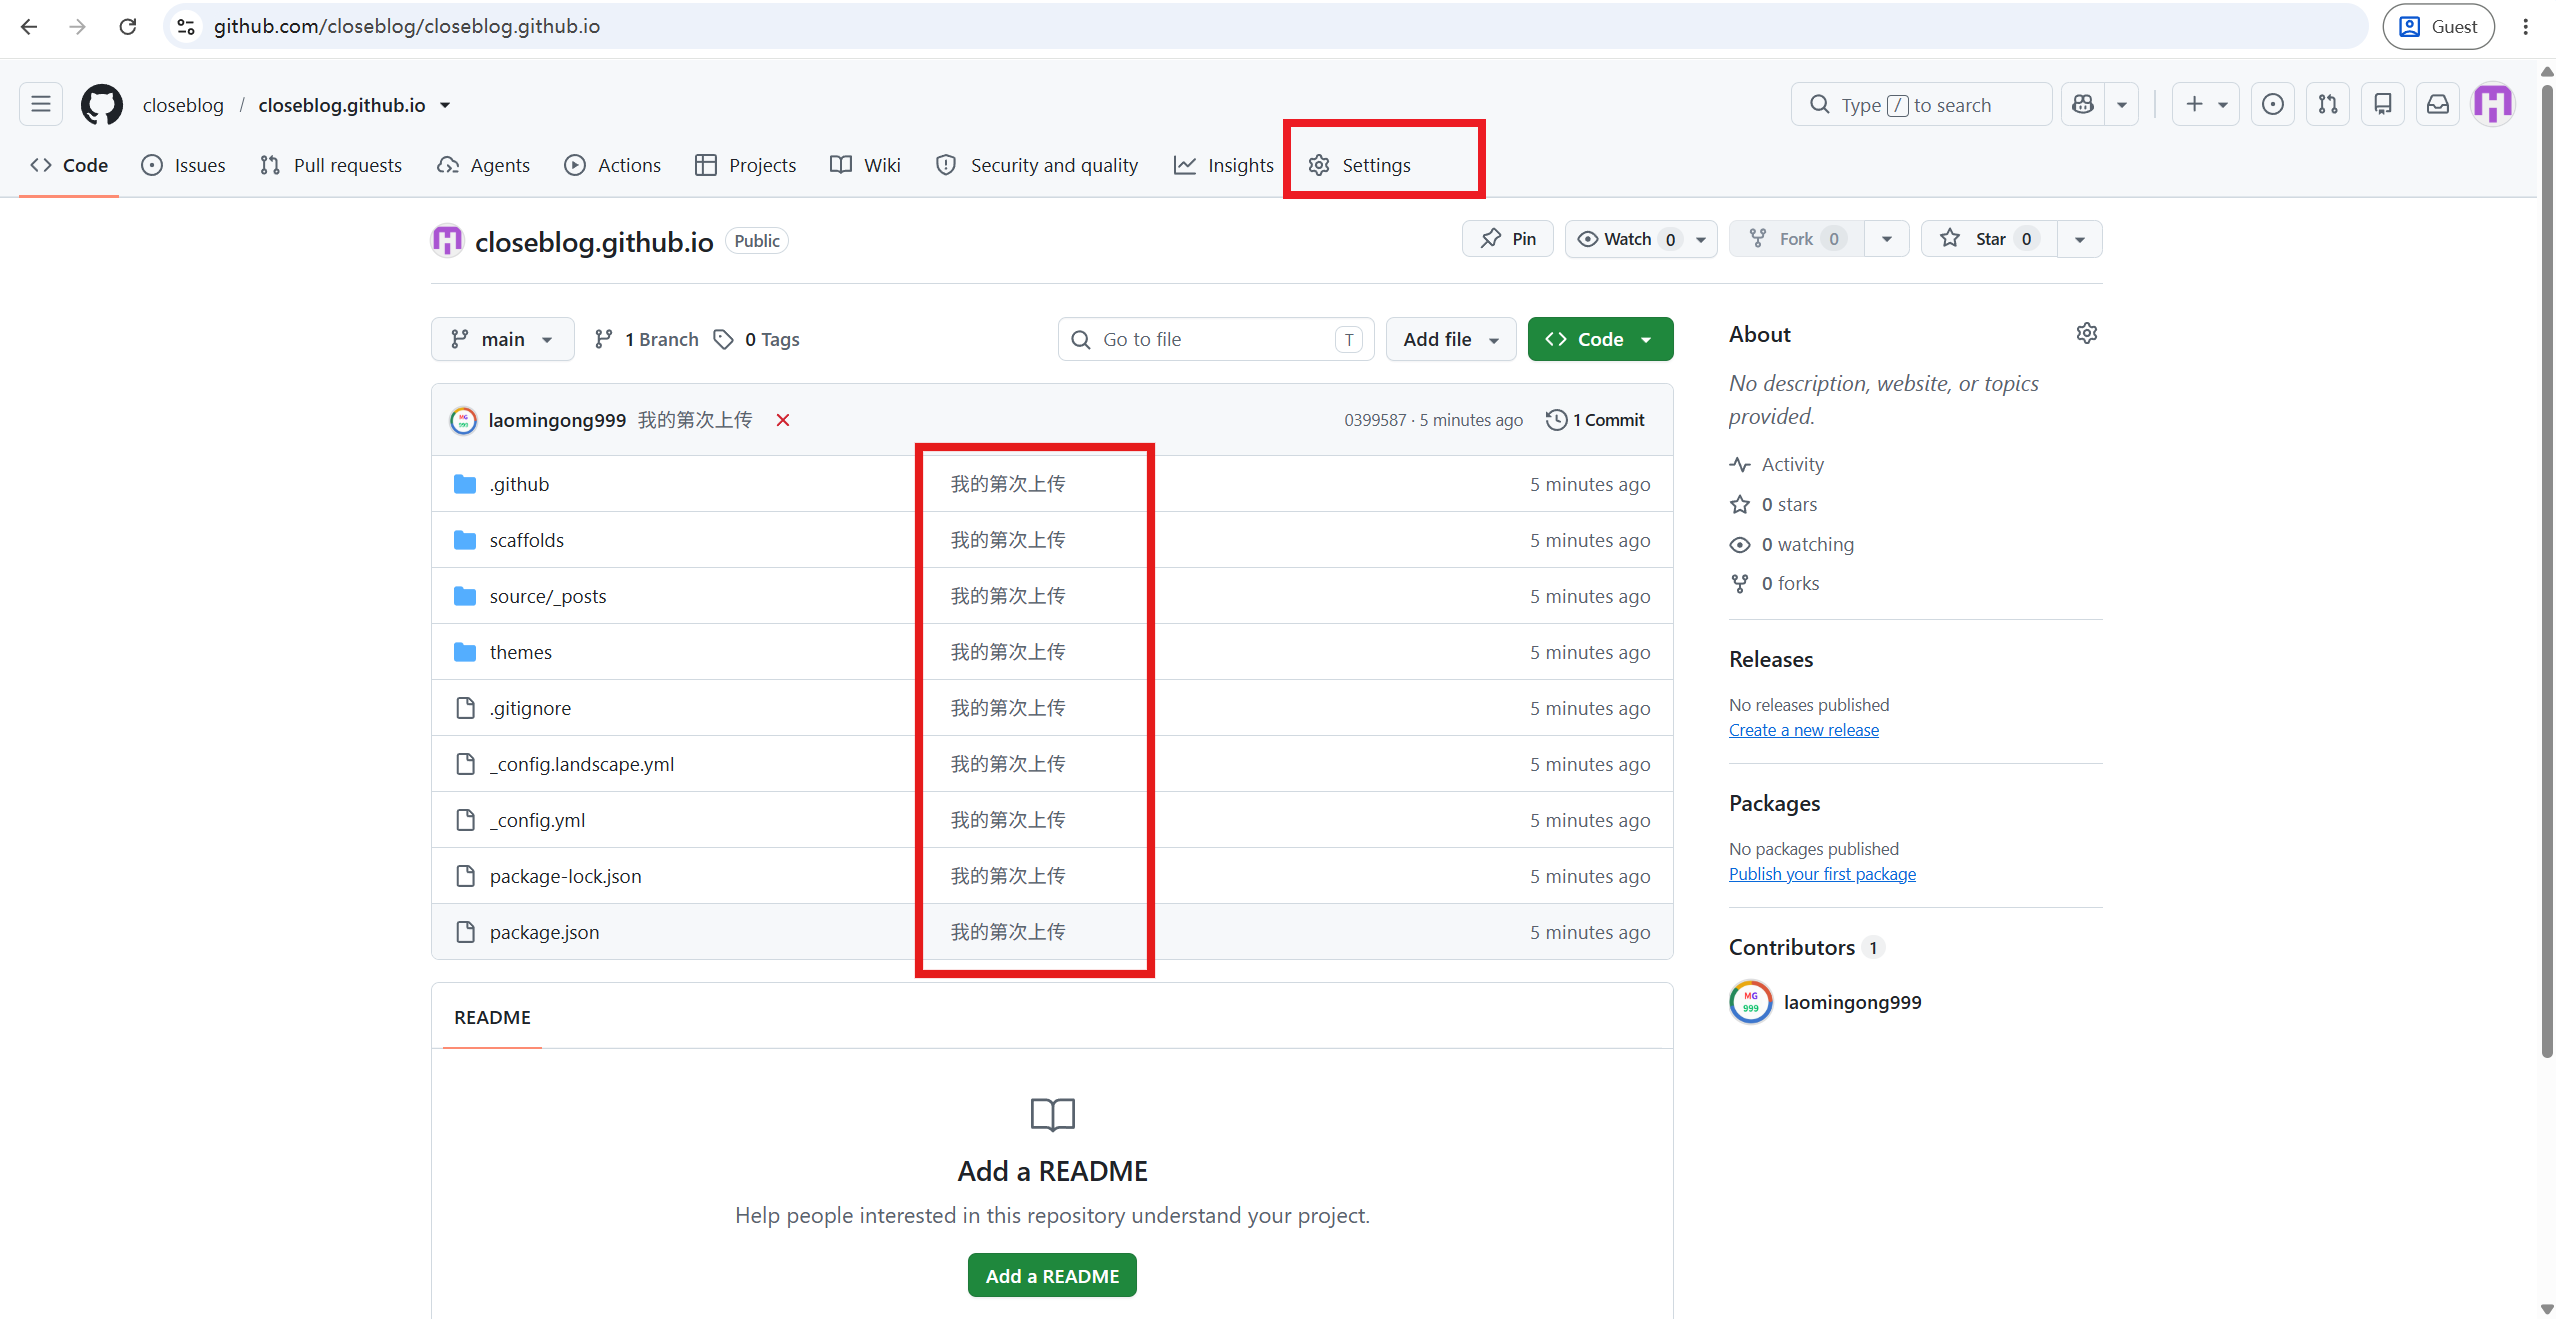
Task: Open the Agents tab
Action: pyautogui.click(x=484, y=165)
